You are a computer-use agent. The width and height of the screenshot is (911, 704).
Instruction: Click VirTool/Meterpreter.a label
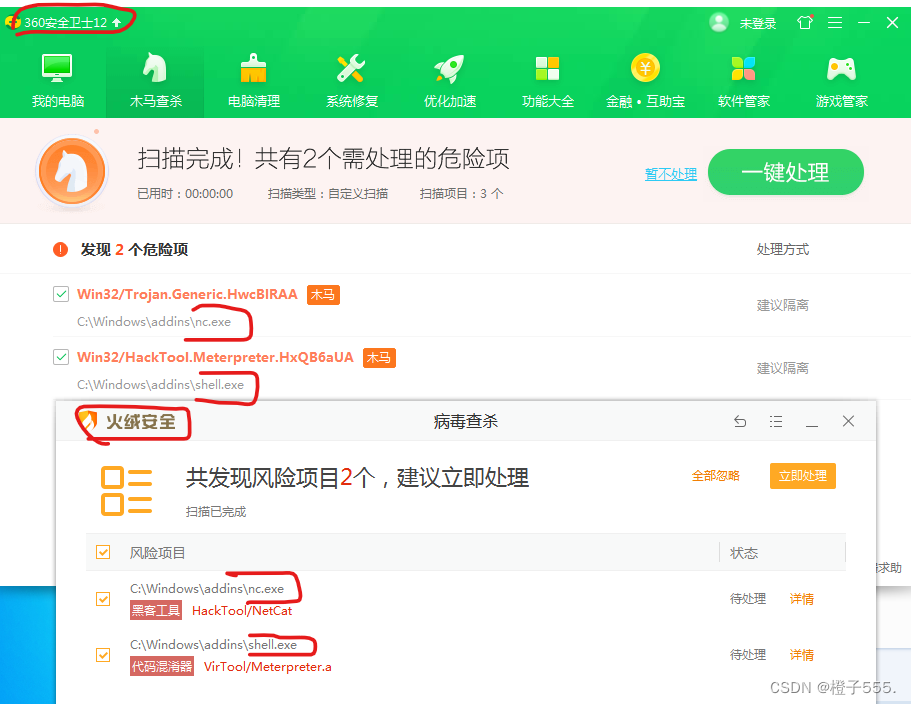267,667
